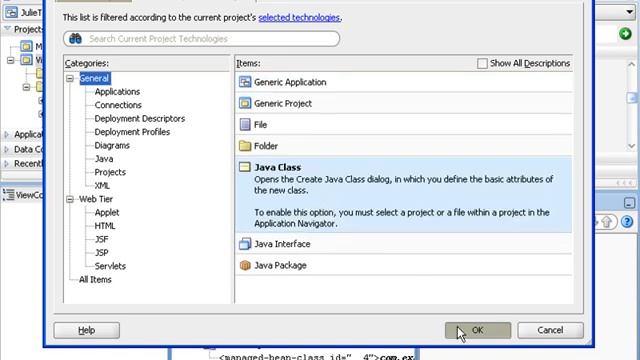Viewport: 640px width, 360px height.
Task: Click the minimize panel icon on right side
Action: (629, 202)
